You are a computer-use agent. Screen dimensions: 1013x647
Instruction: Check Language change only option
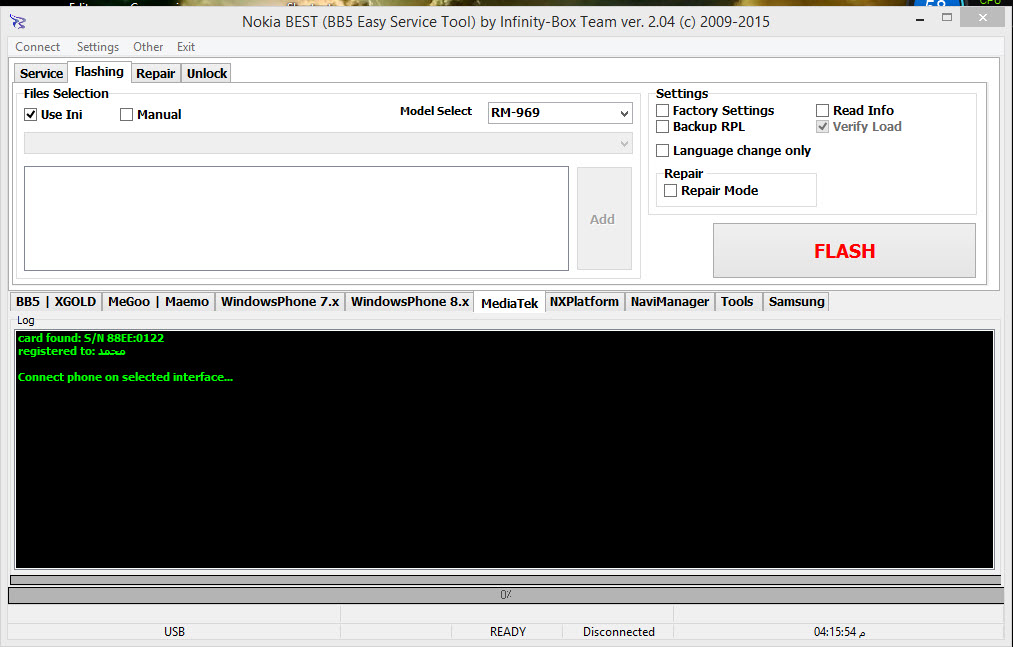click(662, 151)
